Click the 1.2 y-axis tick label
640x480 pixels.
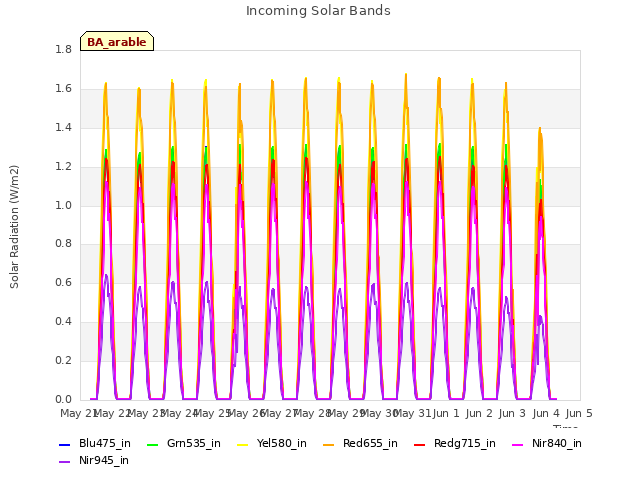63,167
